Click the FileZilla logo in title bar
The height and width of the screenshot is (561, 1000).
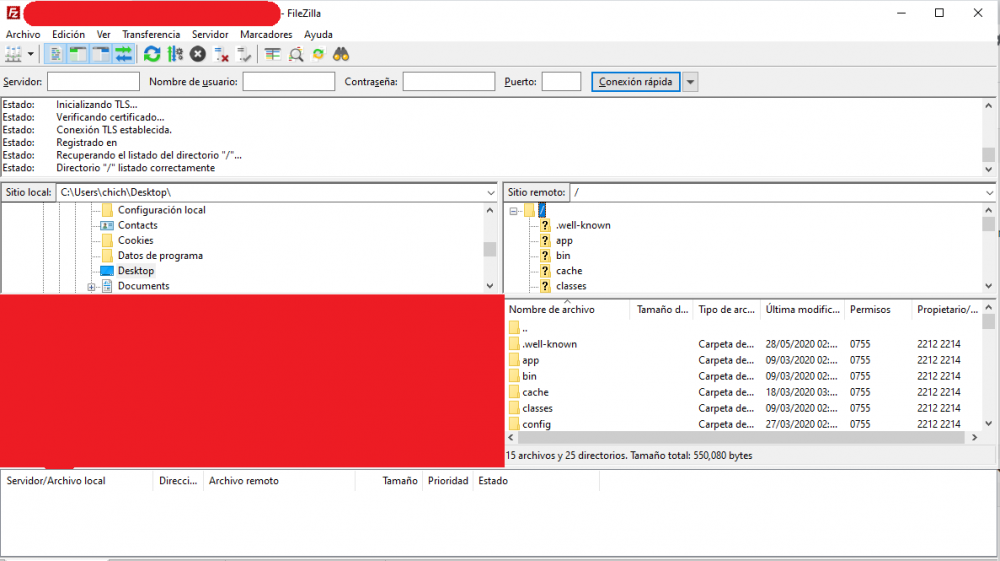click(13, 13)
